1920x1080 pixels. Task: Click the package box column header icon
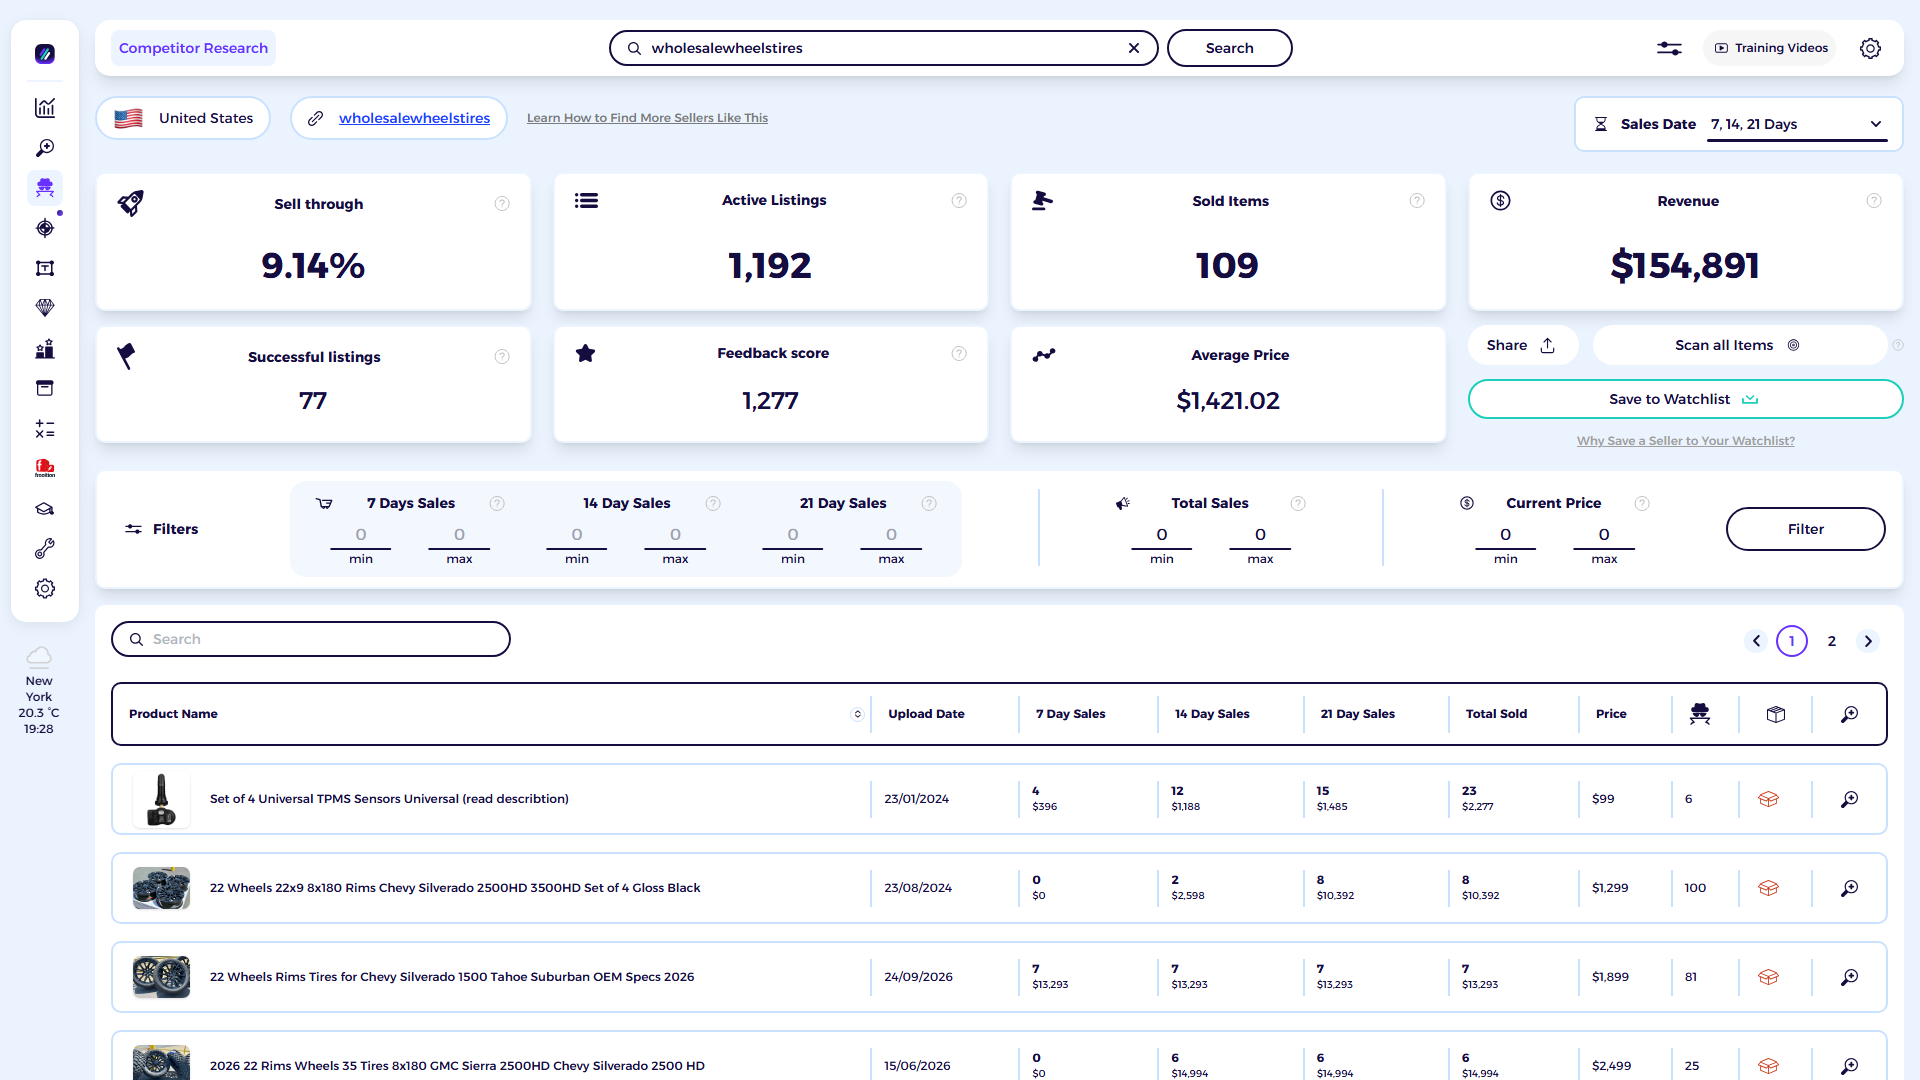click(x=1776, y=714)
